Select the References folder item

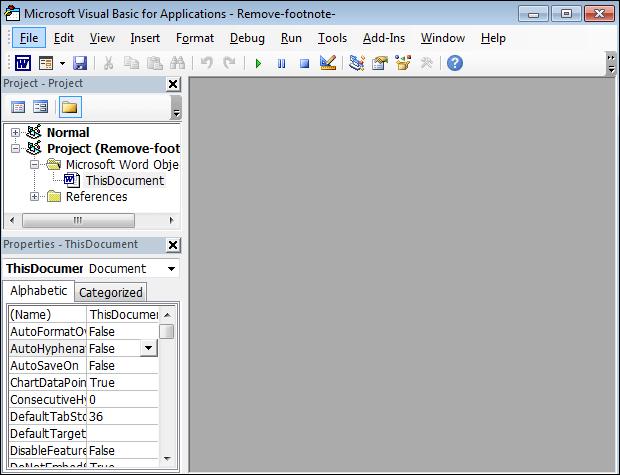coord(96,197)
